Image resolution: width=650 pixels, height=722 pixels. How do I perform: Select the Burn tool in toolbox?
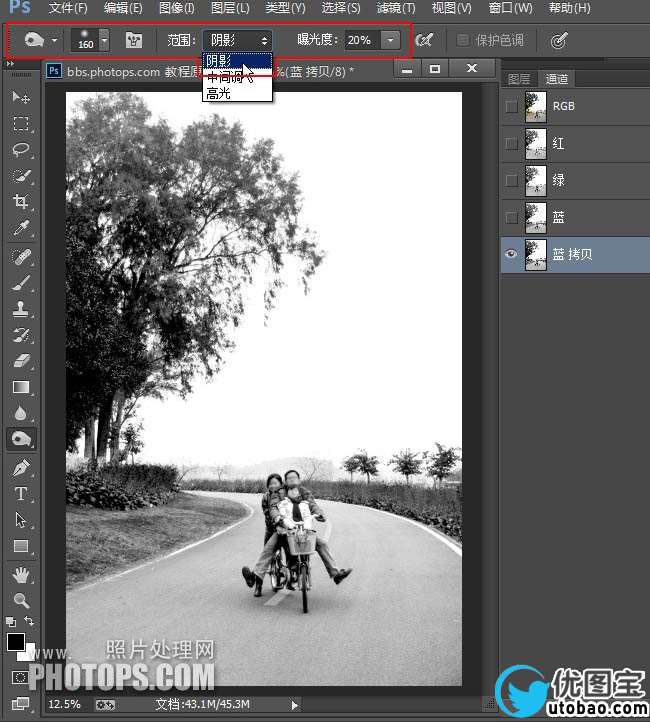[21, 439]
